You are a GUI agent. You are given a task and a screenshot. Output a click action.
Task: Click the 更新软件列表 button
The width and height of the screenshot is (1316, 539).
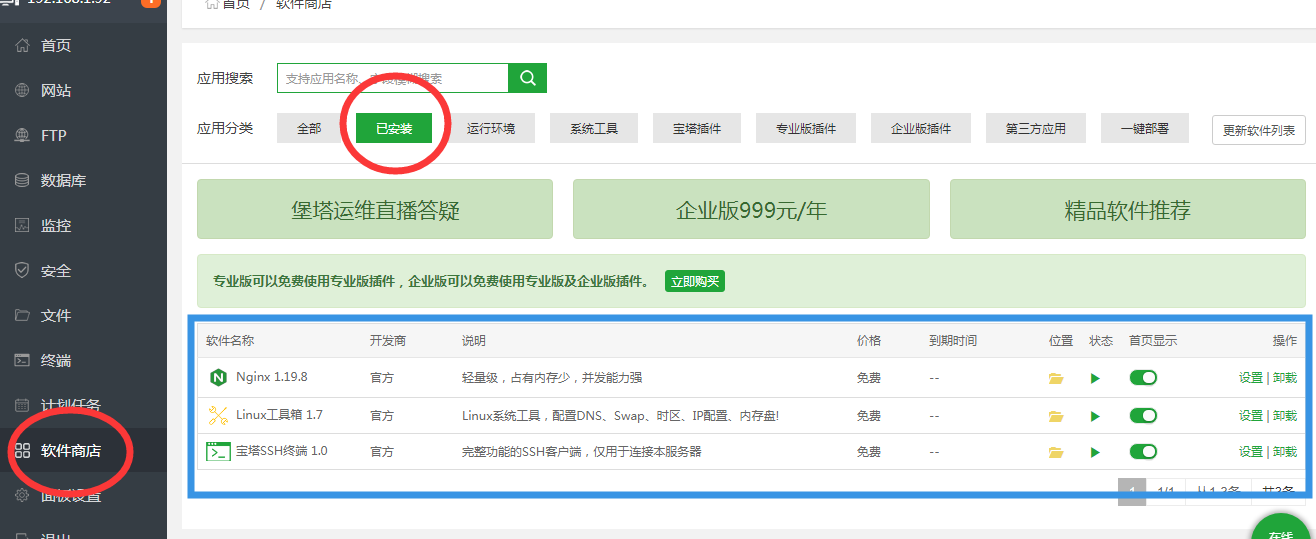pyautogui.click(x=1259, y=130)
